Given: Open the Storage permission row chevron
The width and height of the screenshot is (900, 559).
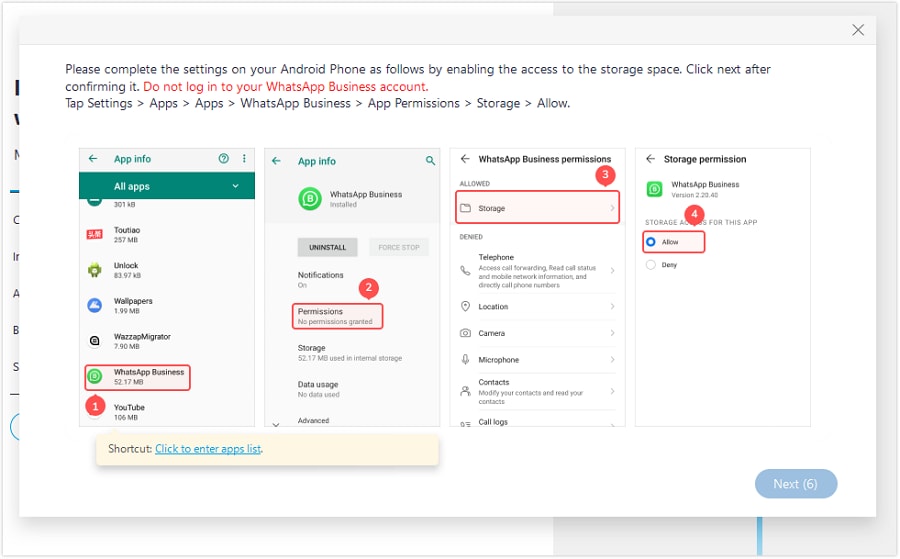Looking at the screenshot, I should click(612, 208).
